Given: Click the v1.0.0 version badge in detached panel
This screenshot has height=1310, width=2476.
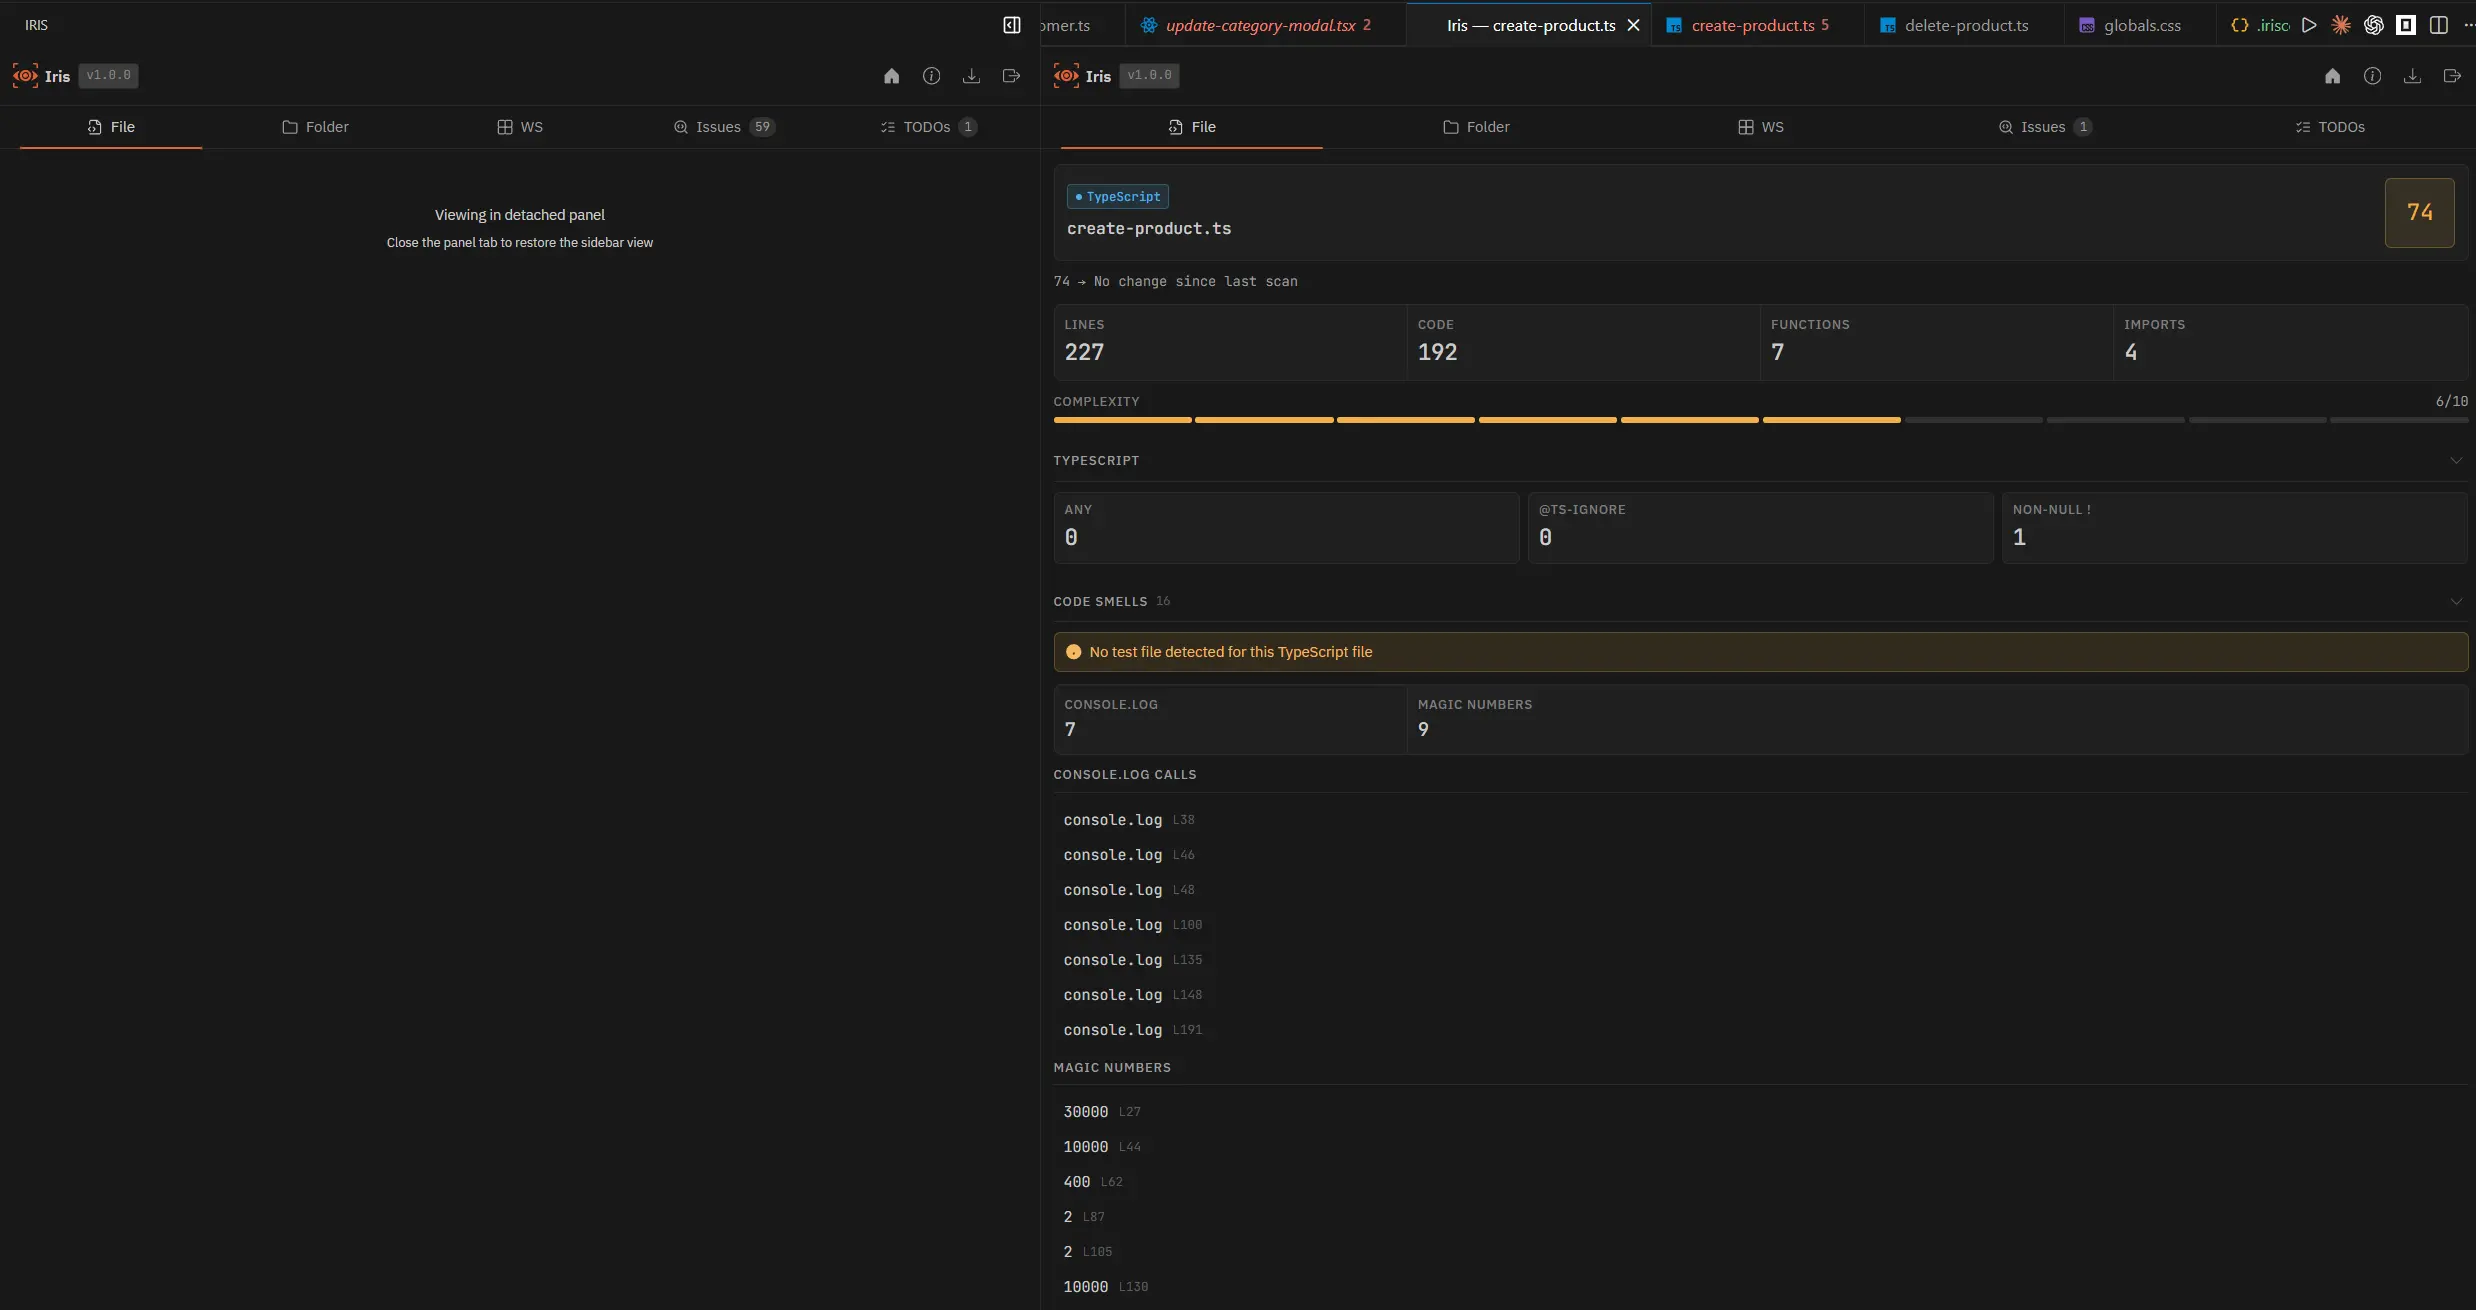Looking at the screenshot, I should 1149,75.
